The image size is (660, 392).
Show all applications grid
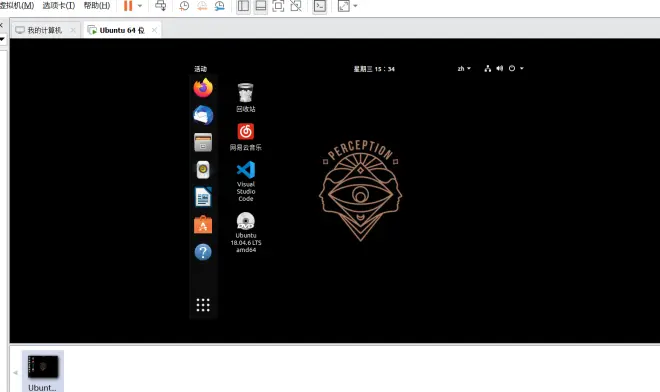click(x=203, y=305)
